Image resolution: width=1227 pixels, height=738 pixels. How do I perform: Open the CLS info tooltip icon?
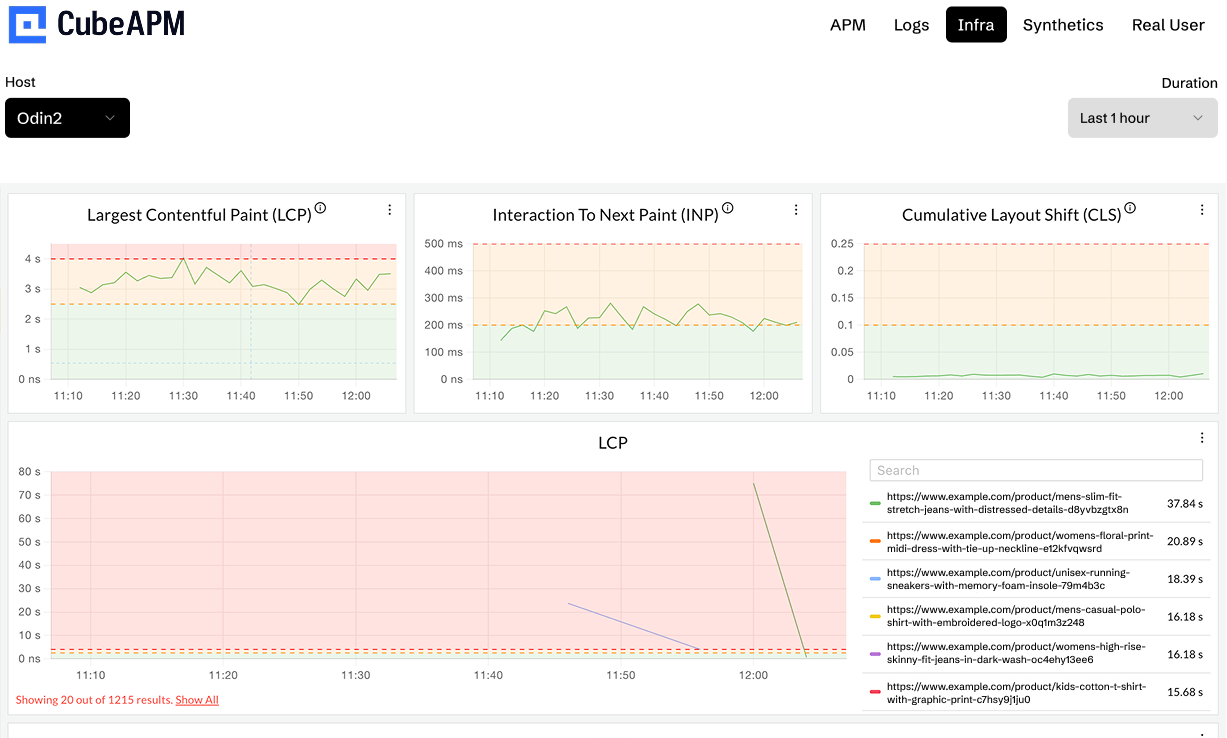click(1130, 208)
